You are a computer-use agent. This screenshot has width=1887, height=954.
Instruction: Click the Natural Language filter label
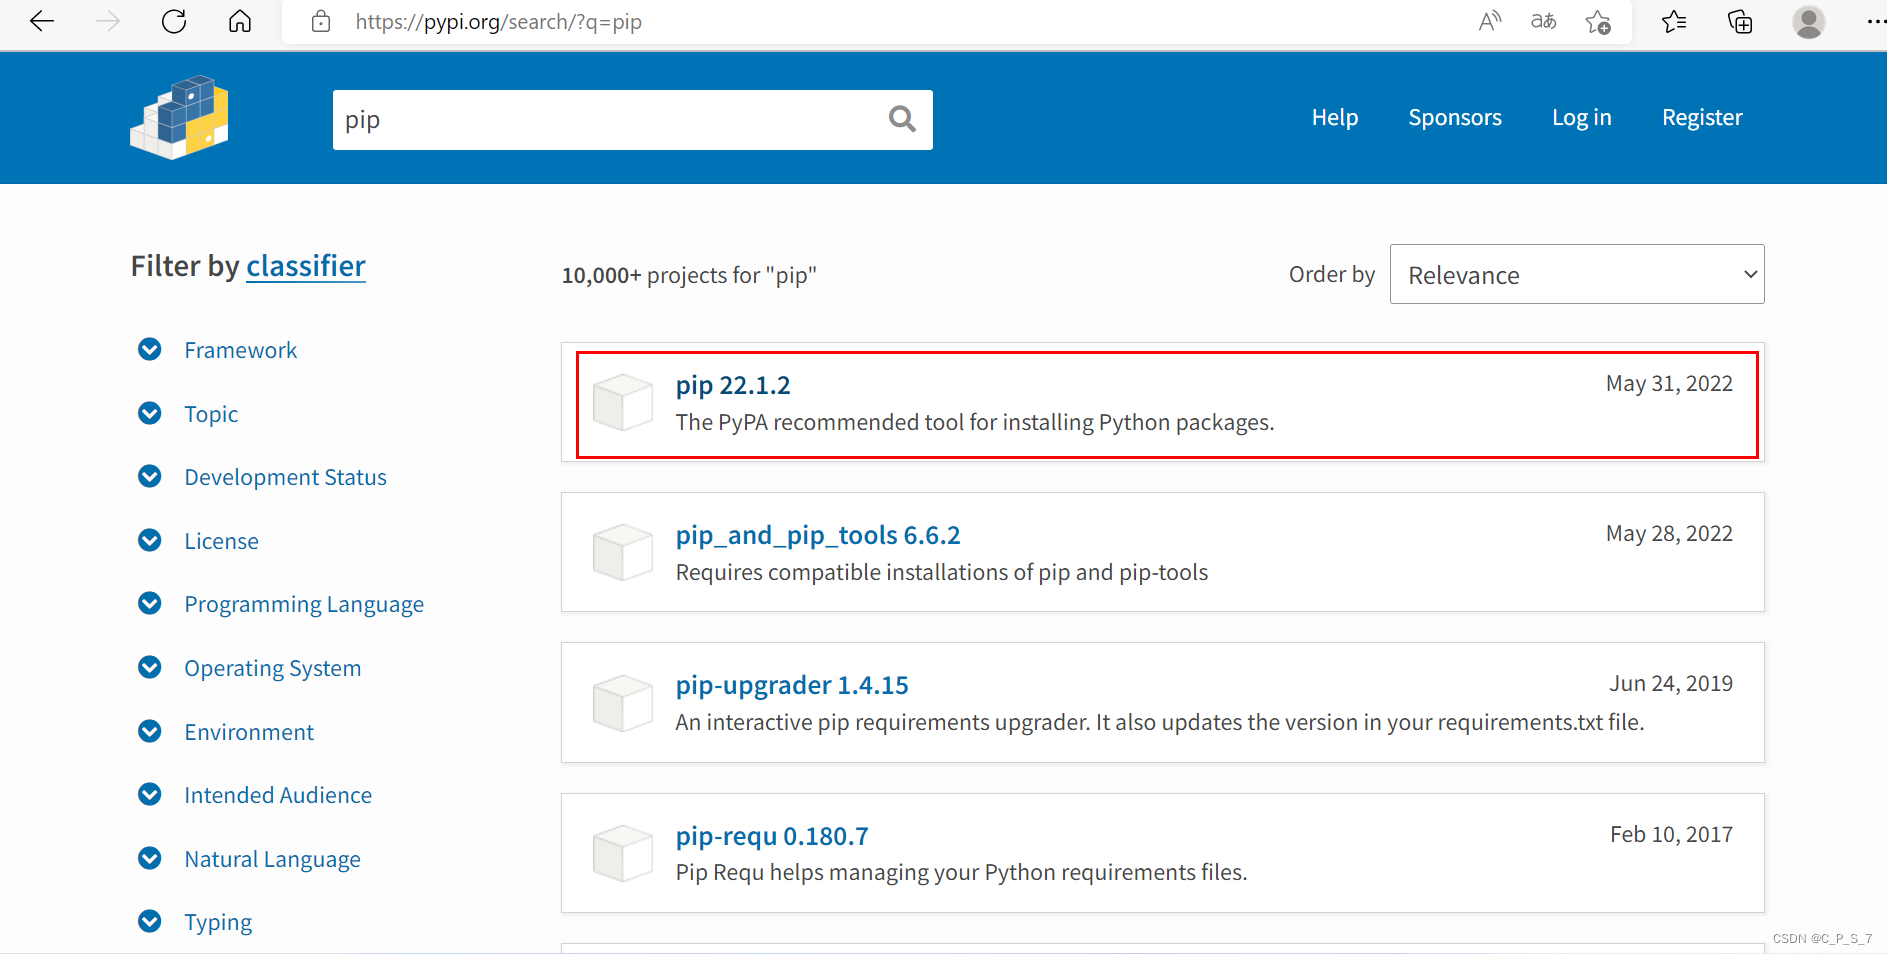point(272,859)
